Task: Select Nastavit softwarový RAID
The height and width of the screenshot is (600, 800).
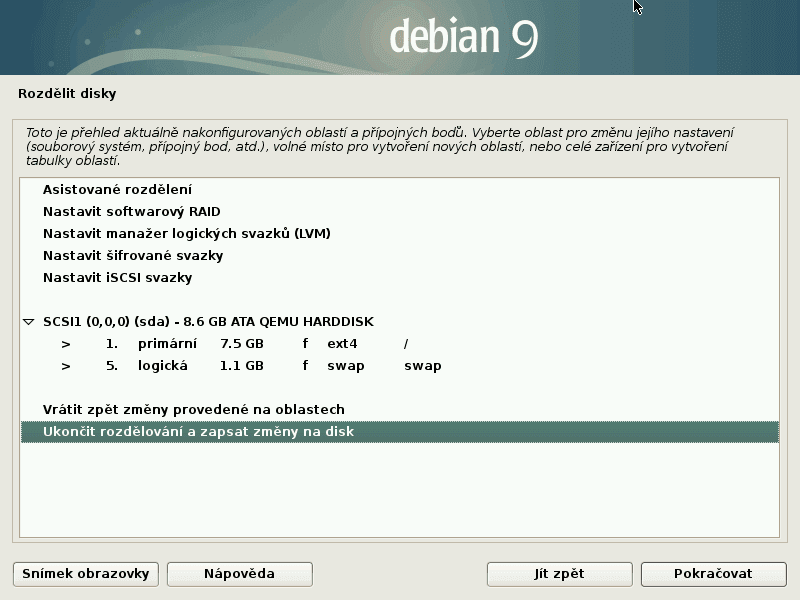Action: pos(400,212)
